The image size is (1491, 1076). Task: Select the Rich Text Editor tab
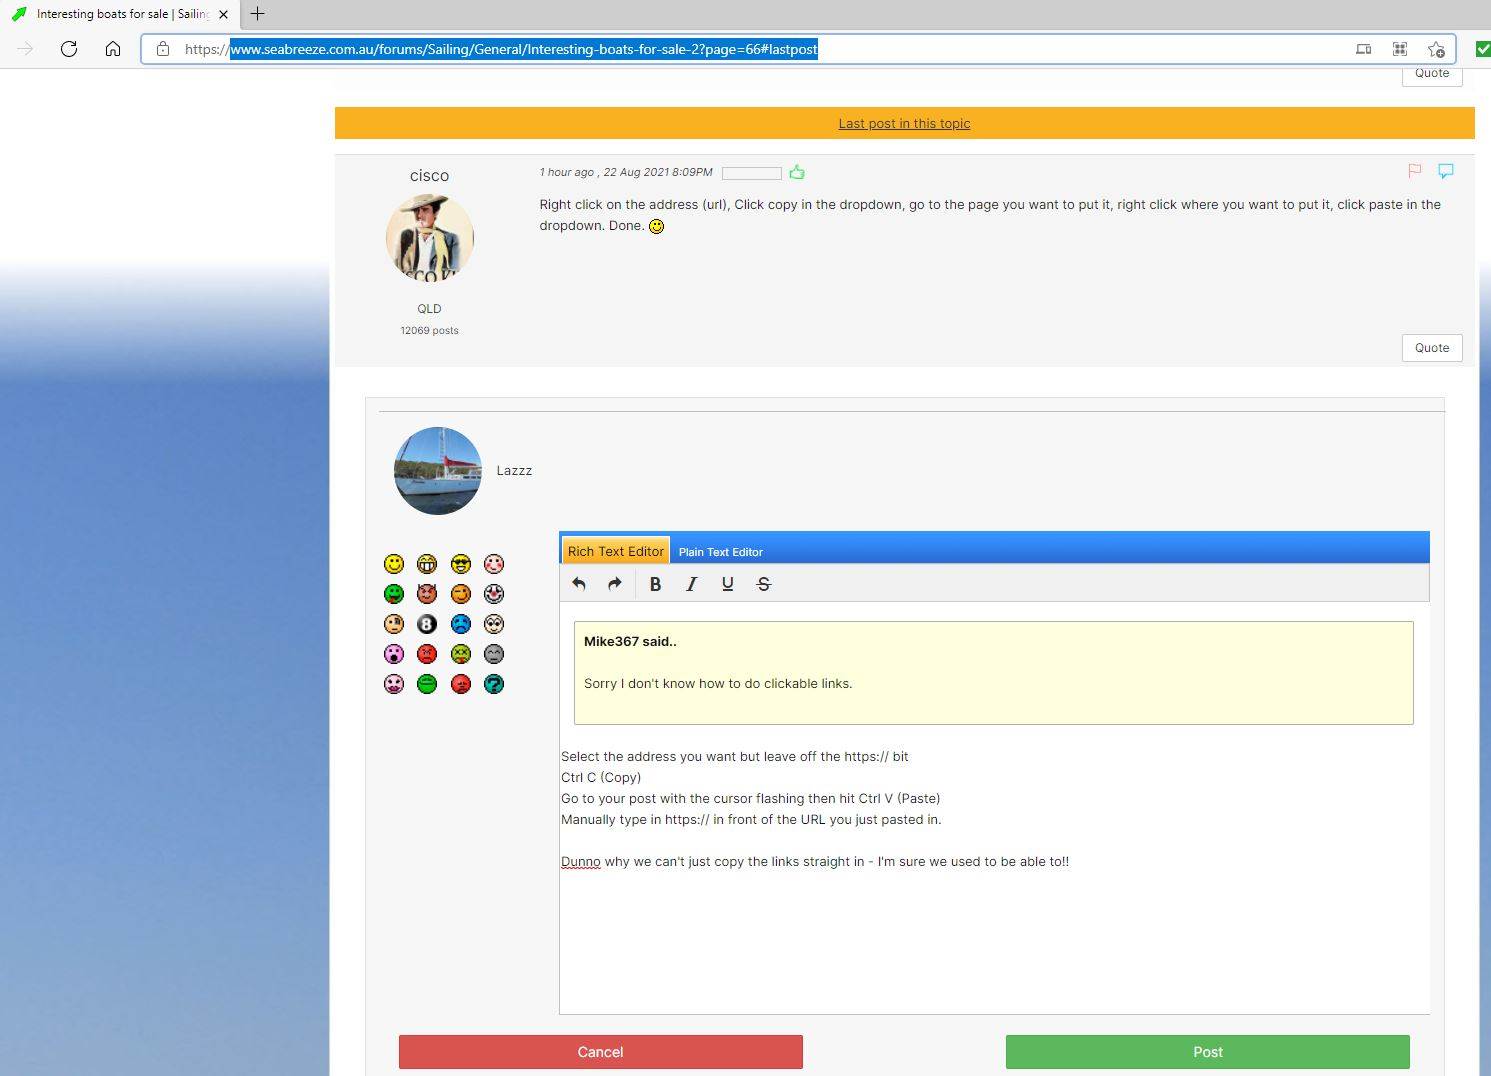615,551
